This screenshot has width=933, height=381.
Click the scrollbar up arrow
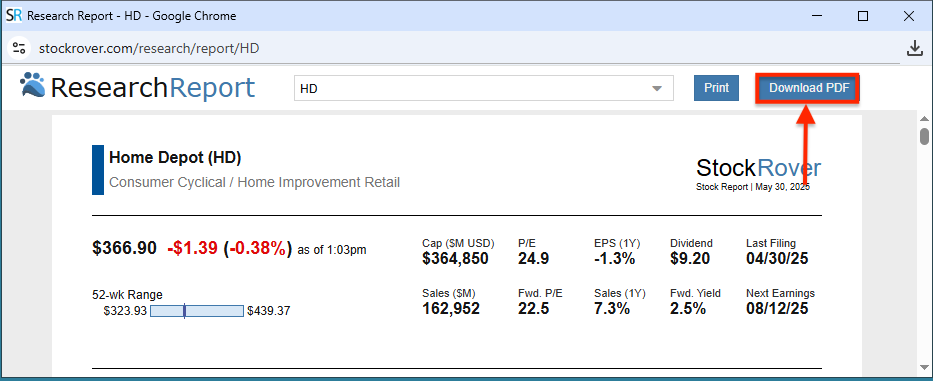pyautogui.click(x=924, y=118)
